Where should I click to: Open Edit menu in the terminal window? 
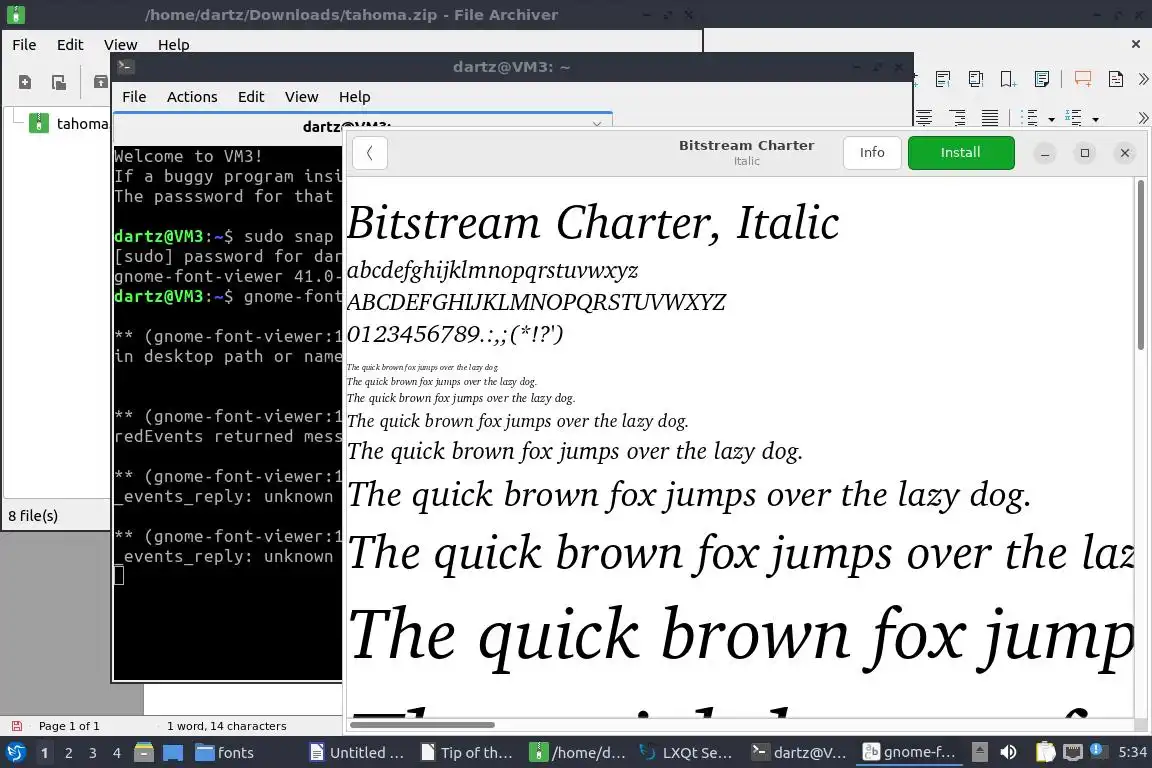coord(251,97)
